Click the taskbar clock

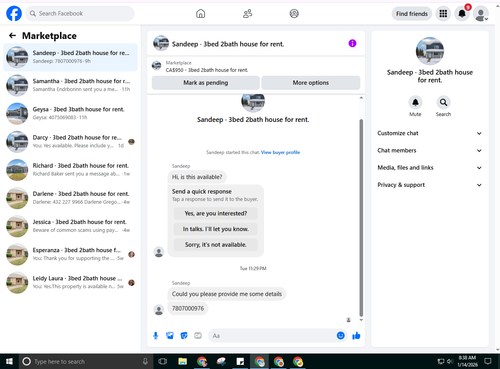pyautogui.click(x=467, y=361)
